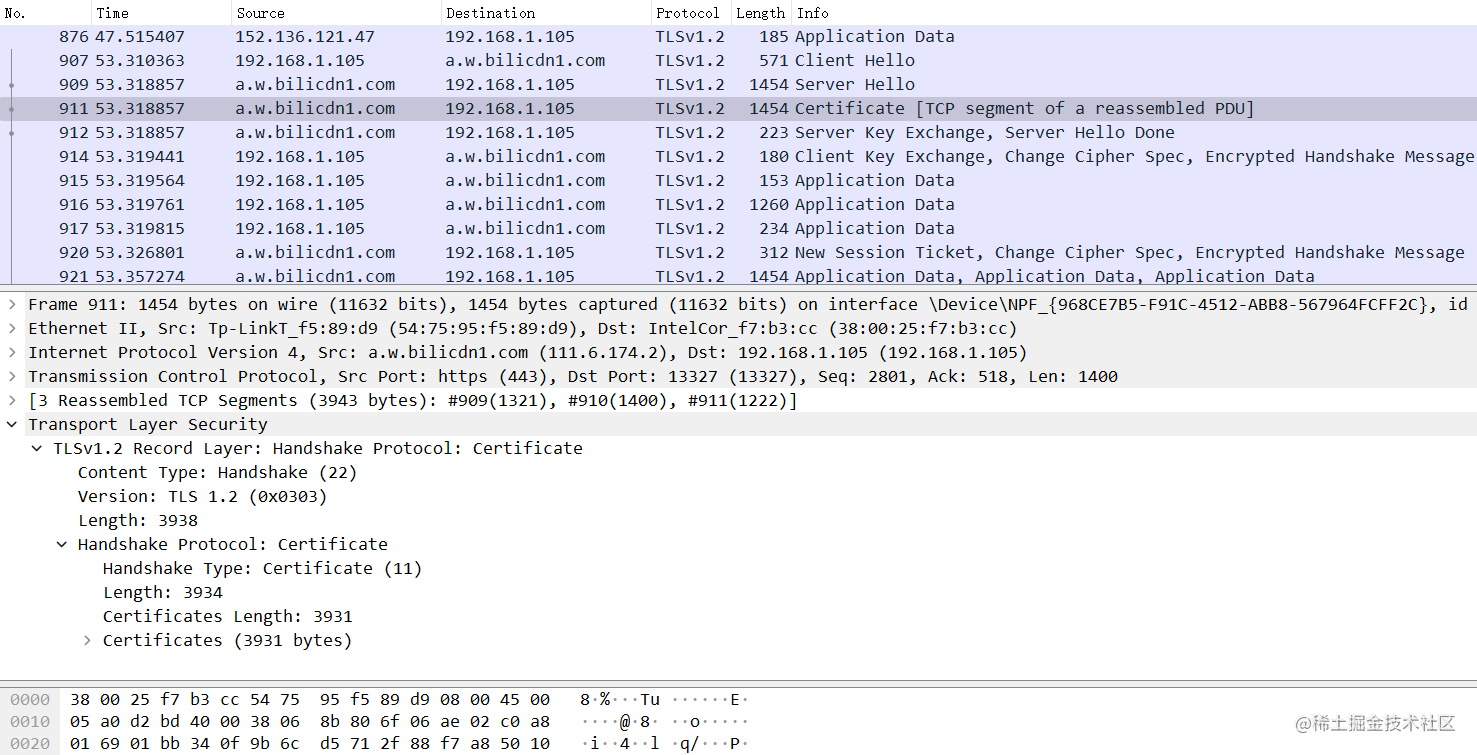Screen dimensions: 1477x755
Task: Select the Length: 3934 field
Action: tap(163, 592)
